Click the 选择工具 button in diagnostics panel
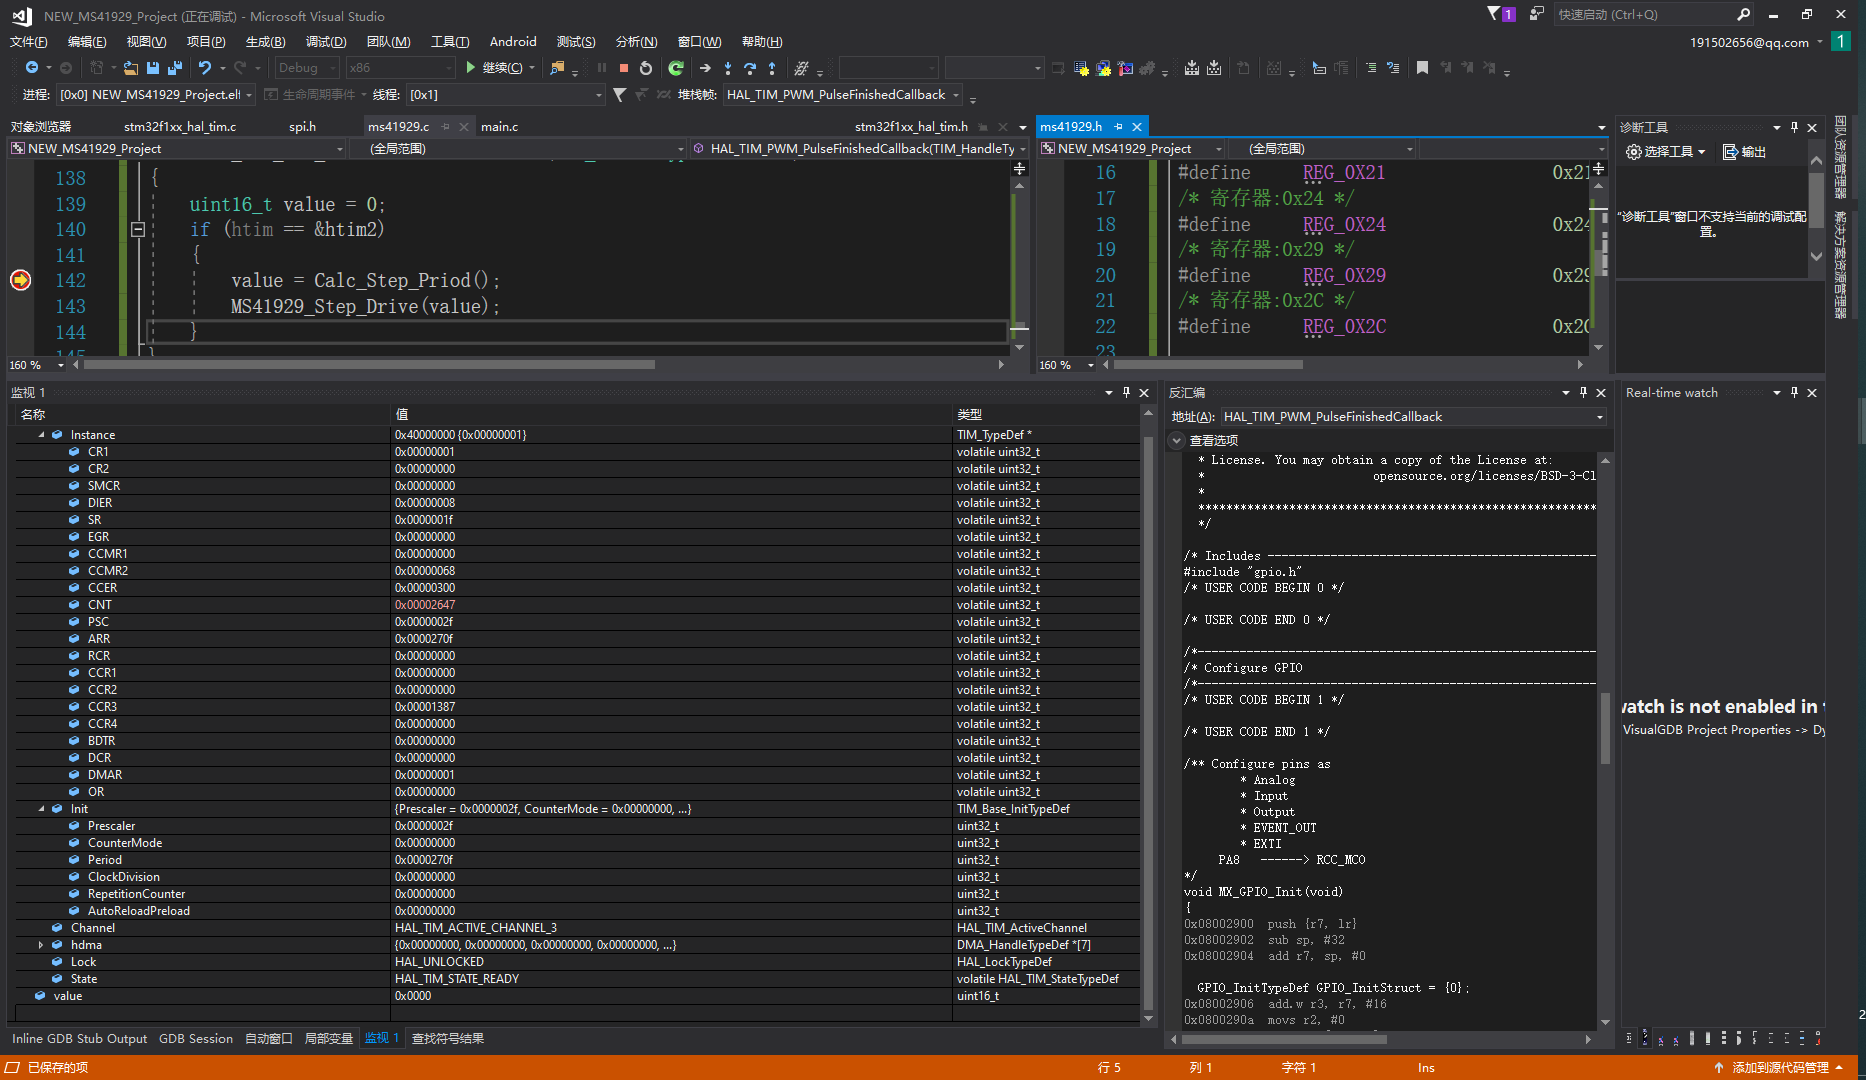The image size is (1866, 1080). 1667,151
